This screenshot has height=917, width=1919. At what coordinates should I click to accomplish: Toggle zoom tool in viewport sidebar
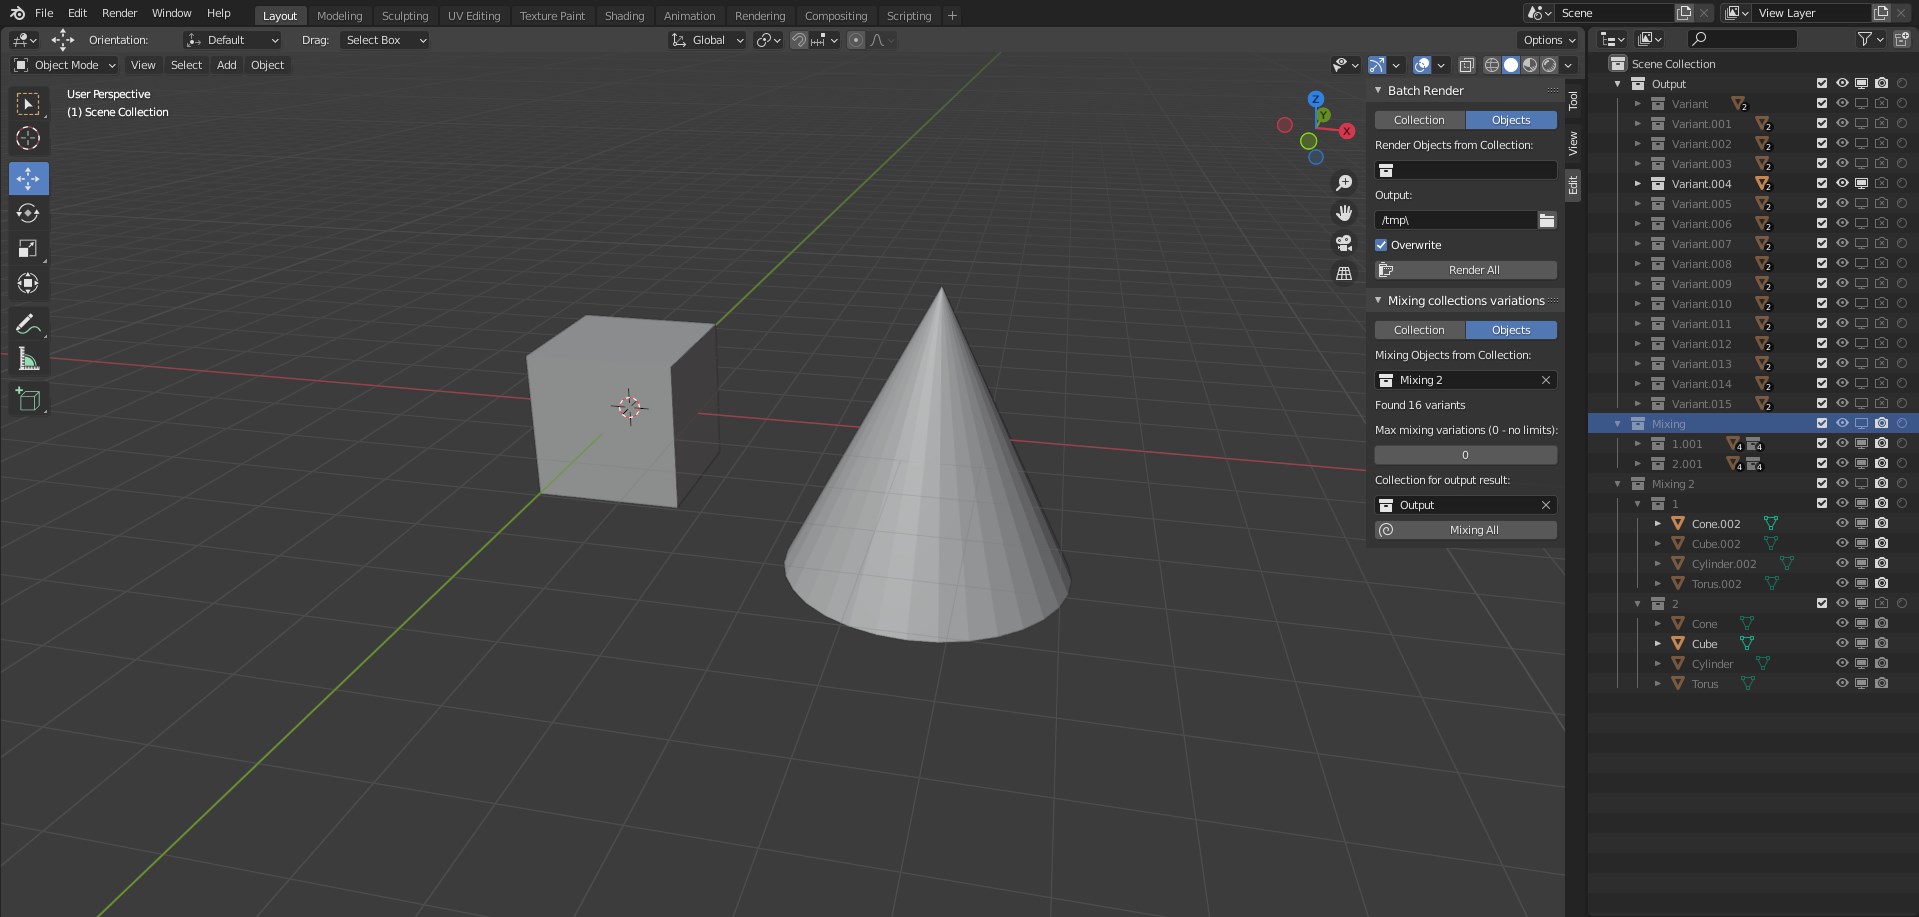[x=1343, y=183]
